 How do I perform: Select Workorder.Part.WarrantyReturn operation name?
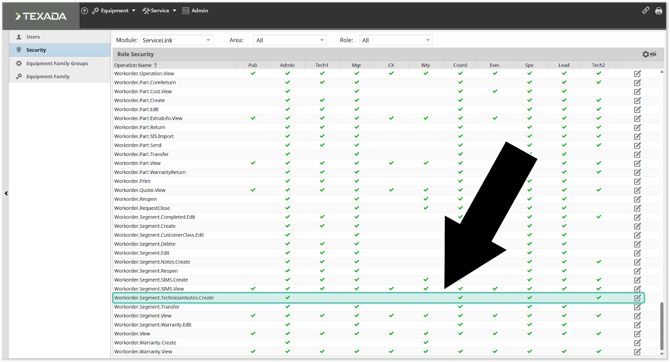(150, 172)
